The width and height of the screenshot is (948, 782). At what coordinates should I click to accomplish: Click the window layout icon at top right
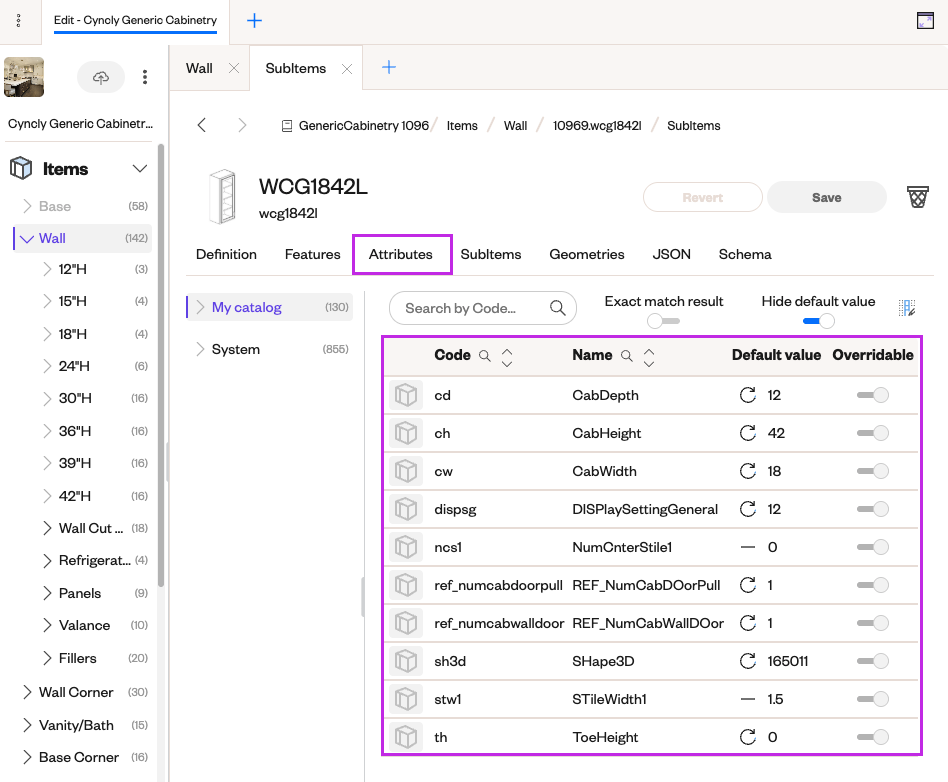pos(925,21)
